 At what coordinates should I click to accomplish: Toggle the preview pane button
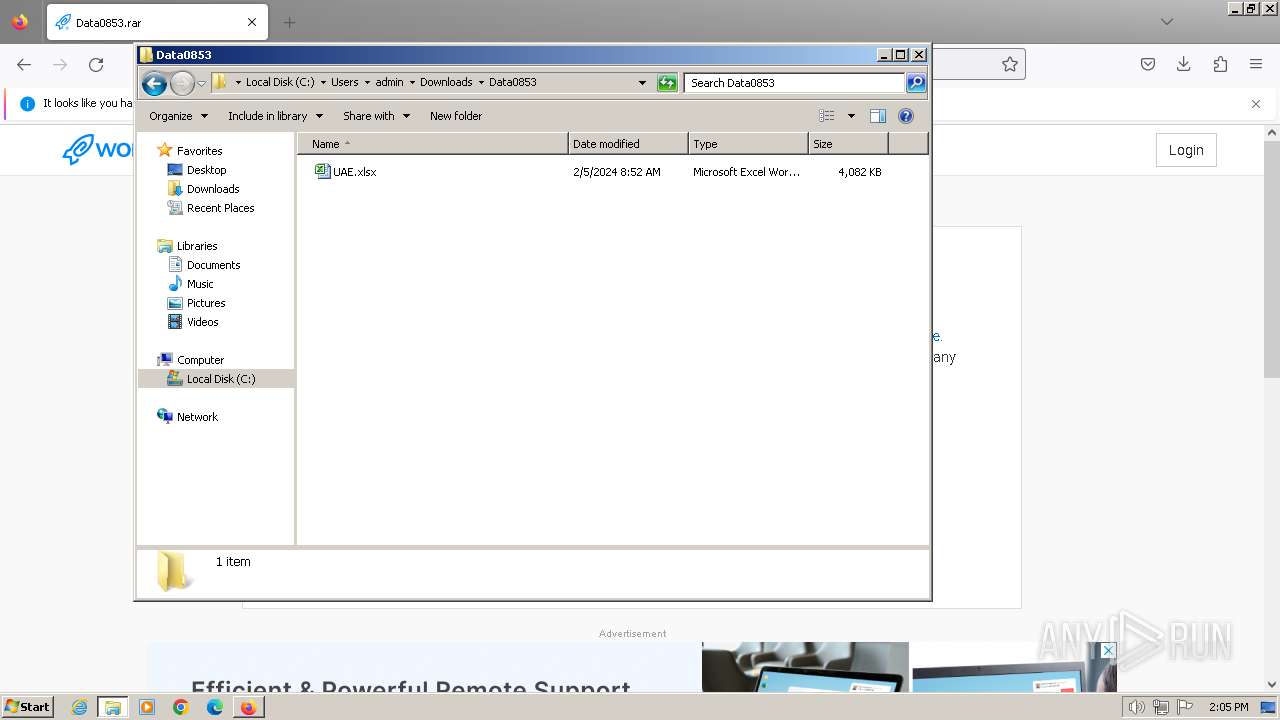point(878,116)
